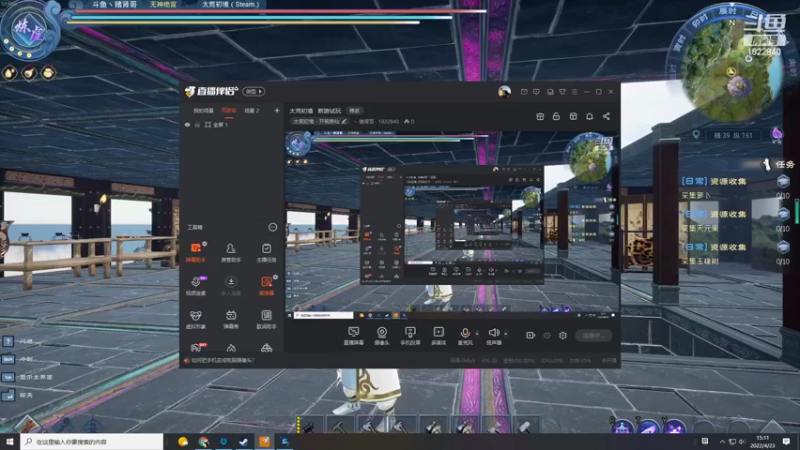Viewport: 800px width, 450px height.
Task: Click the volume icon in system tray
Action: click(742, 441)
